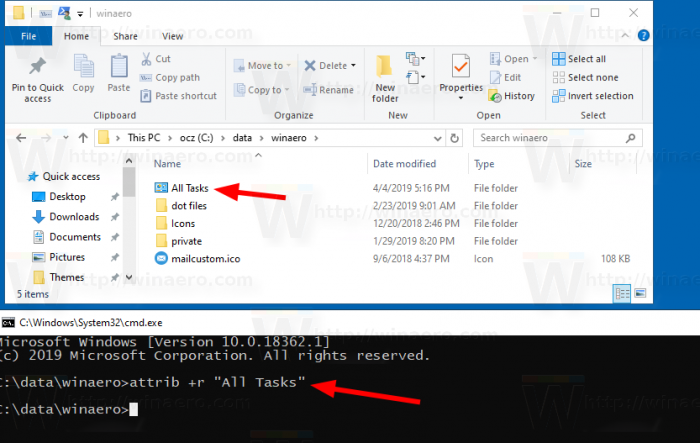Click Invert selection
Viewport: 700px width, 443px height.
point(593,96)
